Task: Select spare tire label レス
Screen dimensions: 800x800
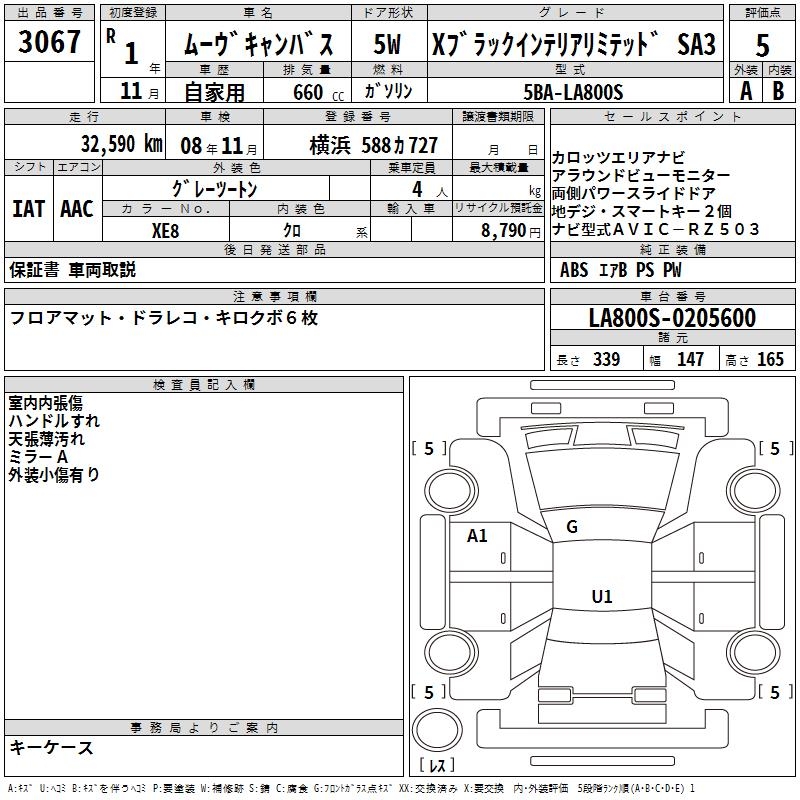Action: coord(437,765)
